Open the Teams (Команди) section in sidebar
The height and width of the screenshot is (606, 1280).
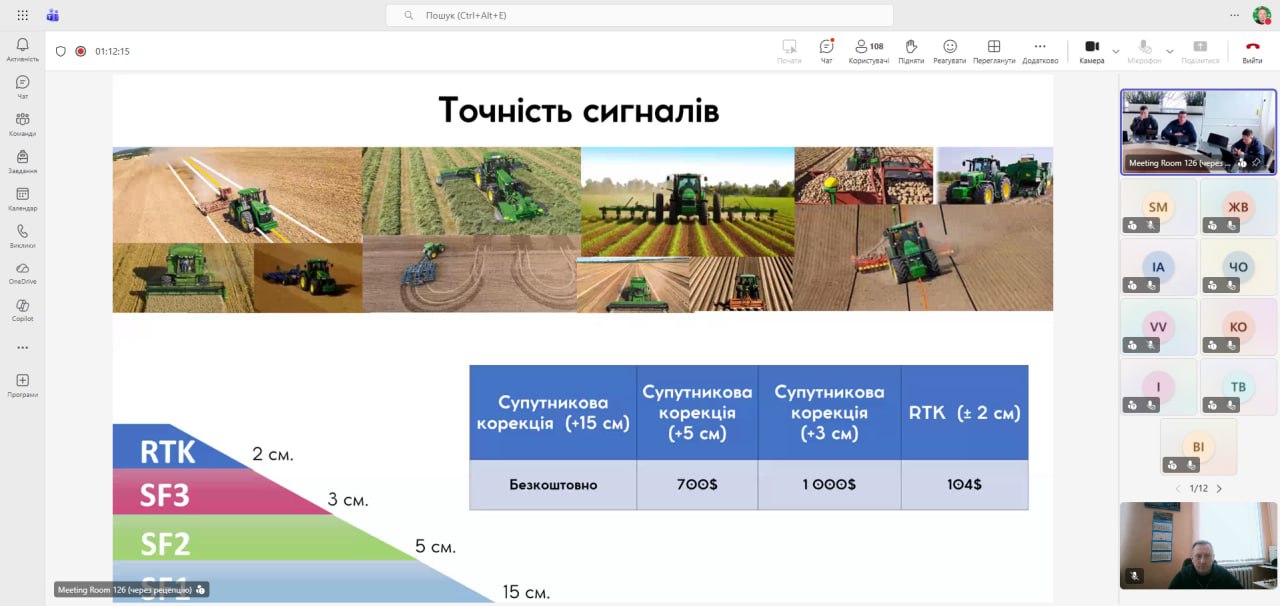(x=22, y=123)
